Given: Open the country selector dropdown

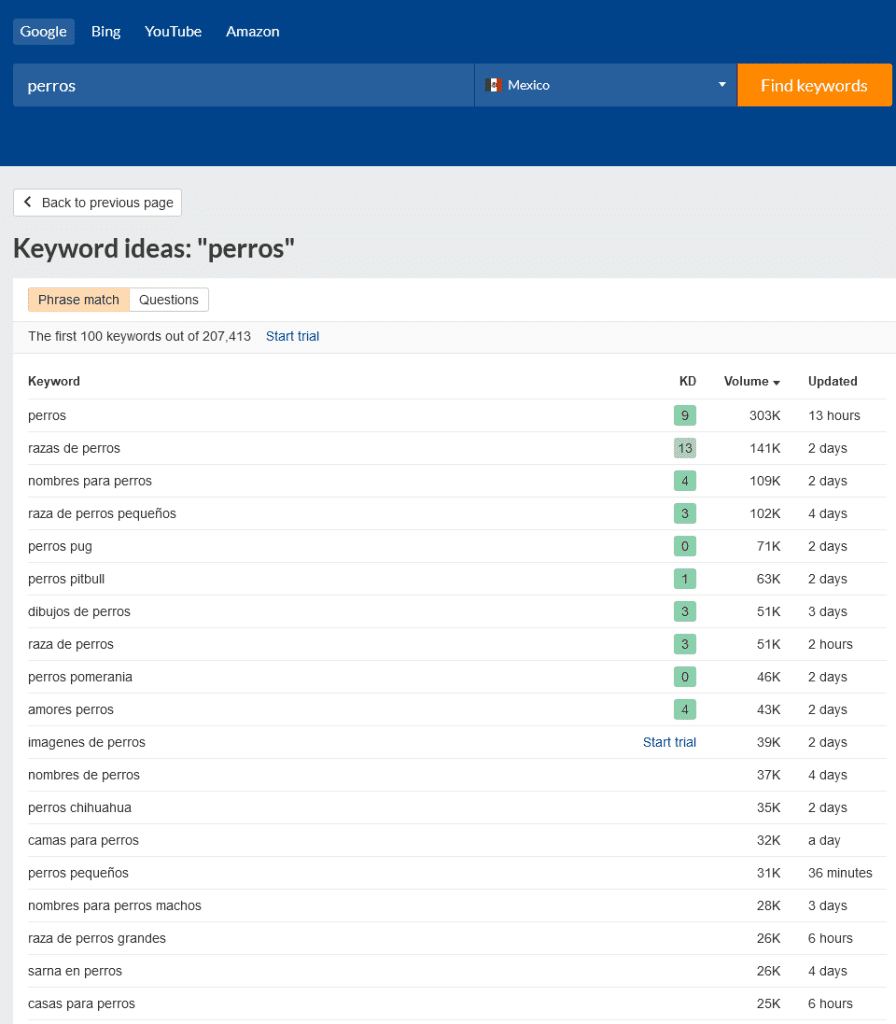Looking at the screenshot, I should (x=605, y=85).
